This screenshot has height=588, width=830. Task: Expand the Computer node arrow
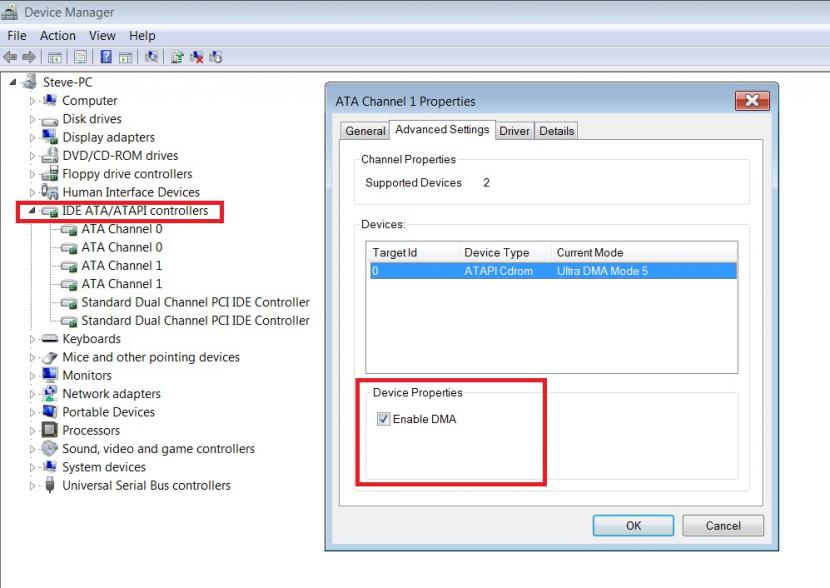pos(32,101)
